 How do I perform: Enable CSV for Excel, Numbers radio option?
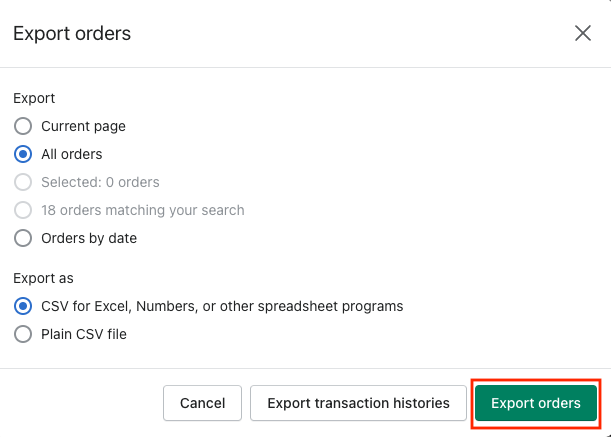point(23,306)
